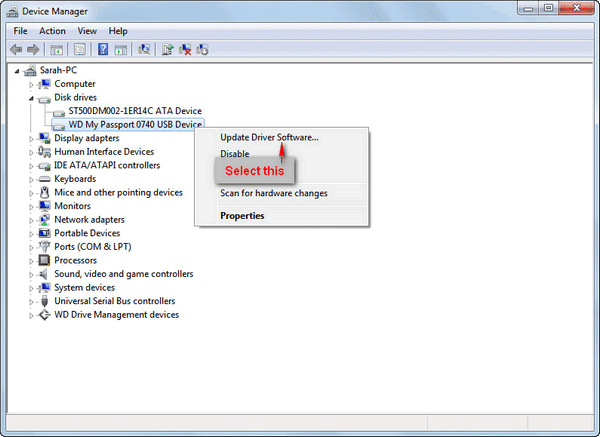Maximize the Device Manager window
600x437 pixels.
(549, 8)
